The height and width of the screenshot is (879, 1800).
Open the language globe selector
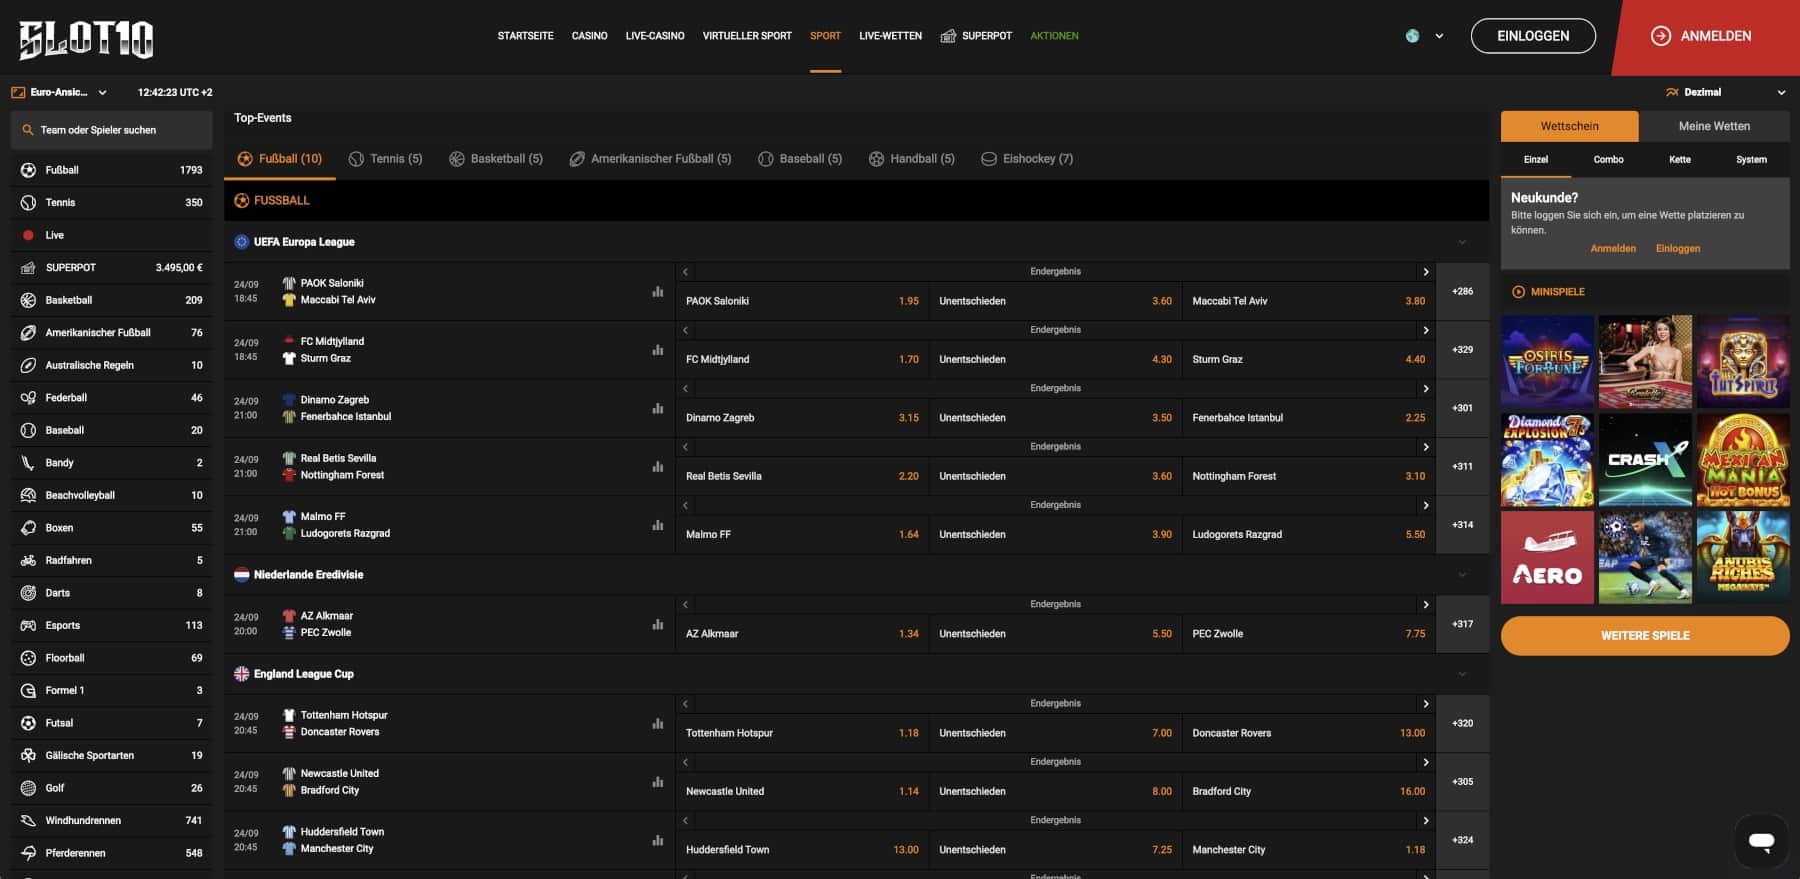point(1424,36)
